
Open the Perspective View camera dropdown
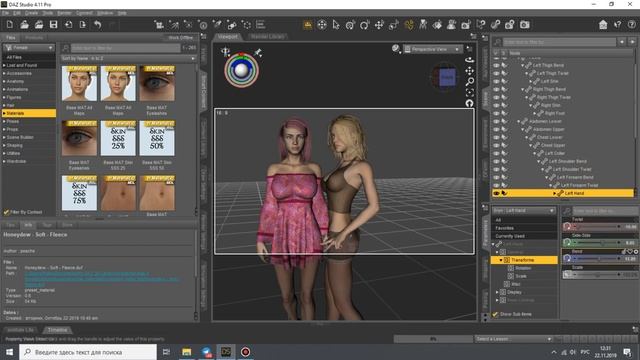pyautogui.click(x=433, y=49)
